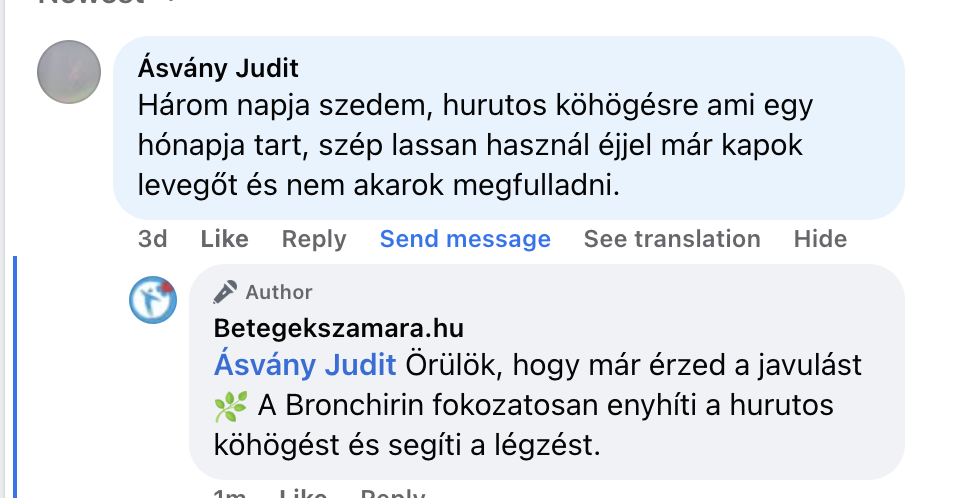Screen dimensions: 978x498
Task: Click the Send message link
Action: tap(465, 239)
